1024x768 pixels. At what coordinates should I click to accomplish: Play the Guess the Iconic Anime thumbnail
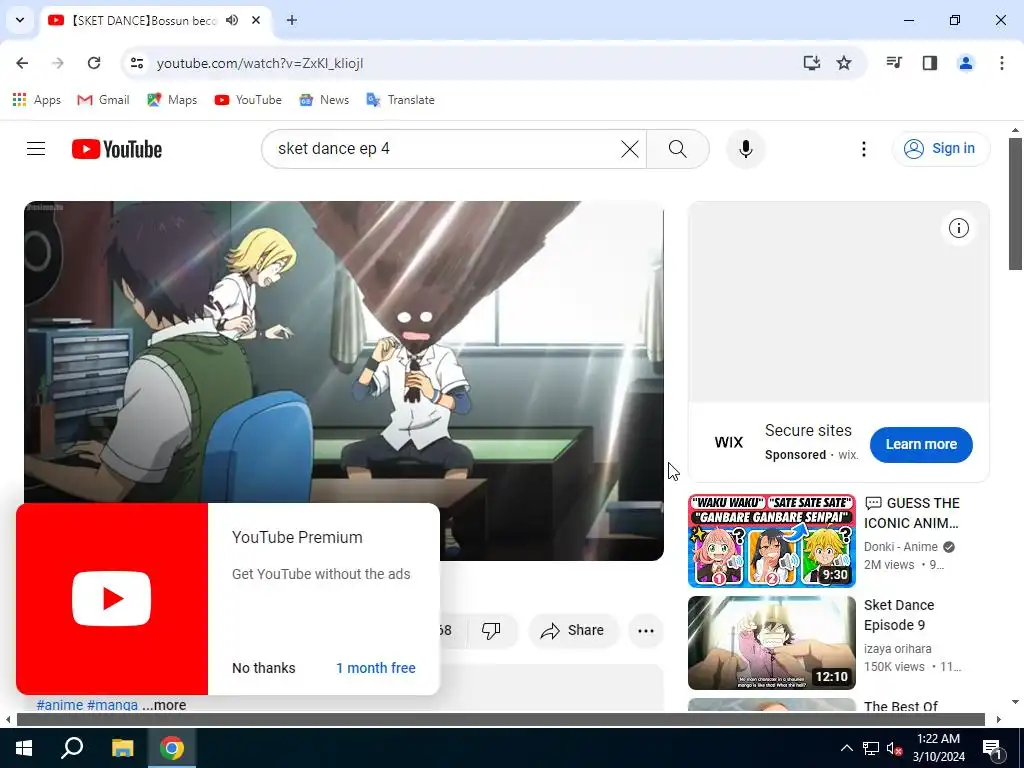pyautogui.click(x=771, y=541)
